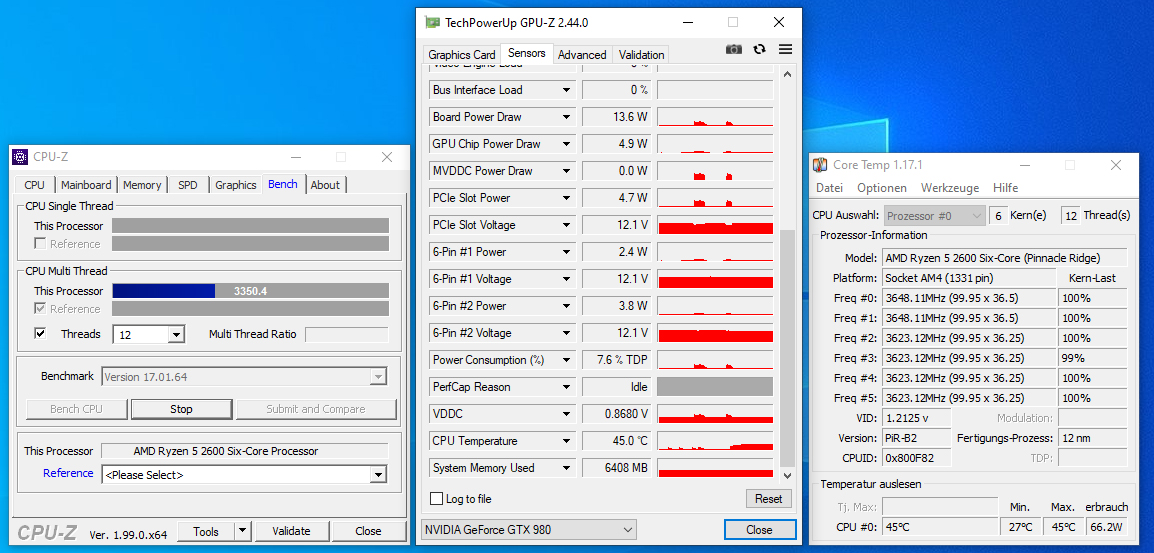The height and width of the screenshot is (553, 1154).
Task: Click the Multi Thread This Processor score bar
Action: pos(250,291)
